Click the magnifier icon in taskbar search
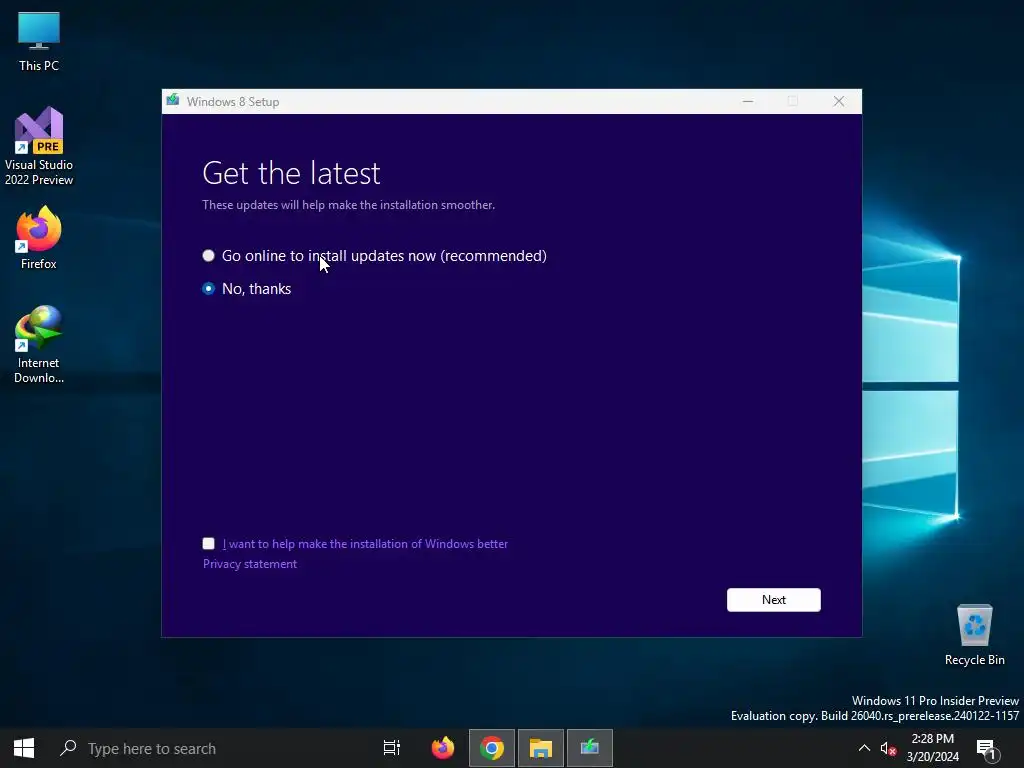This screenshot has height=768, width=1024. point(68,748)
